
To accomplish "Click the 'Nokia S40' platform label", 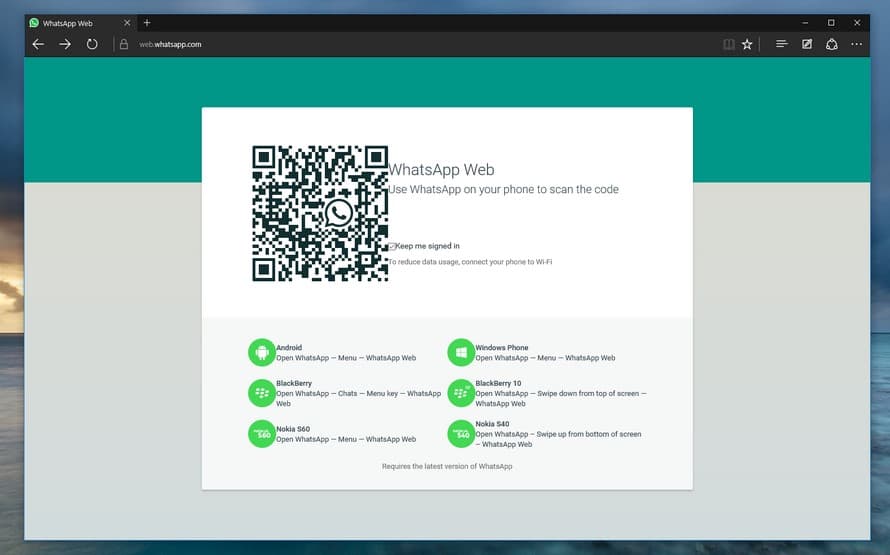I will pyautogui.click(x=492, y=424).
